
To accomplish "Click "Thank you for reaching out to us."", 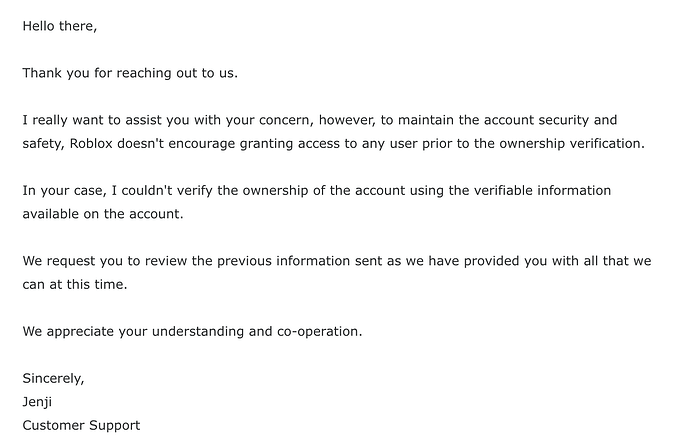I will point(130,73).
